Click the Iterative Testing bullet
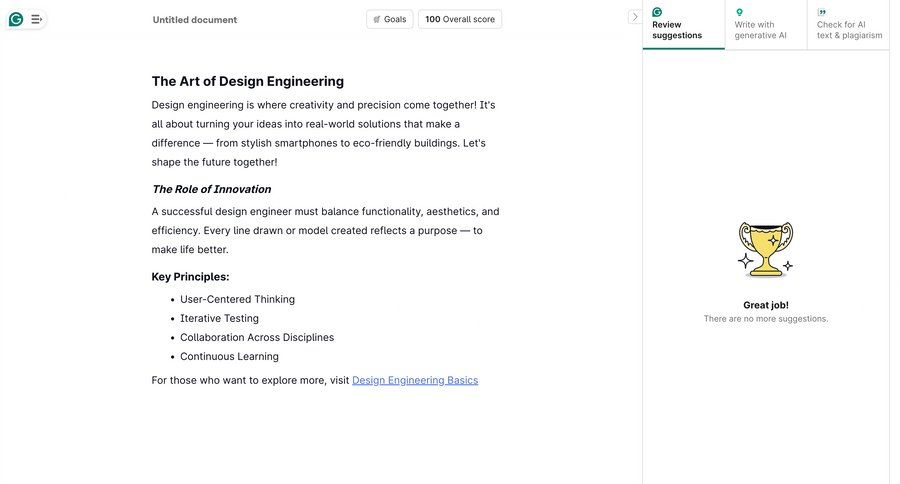Screen dimensions: 900x484 tap(219, 318)
